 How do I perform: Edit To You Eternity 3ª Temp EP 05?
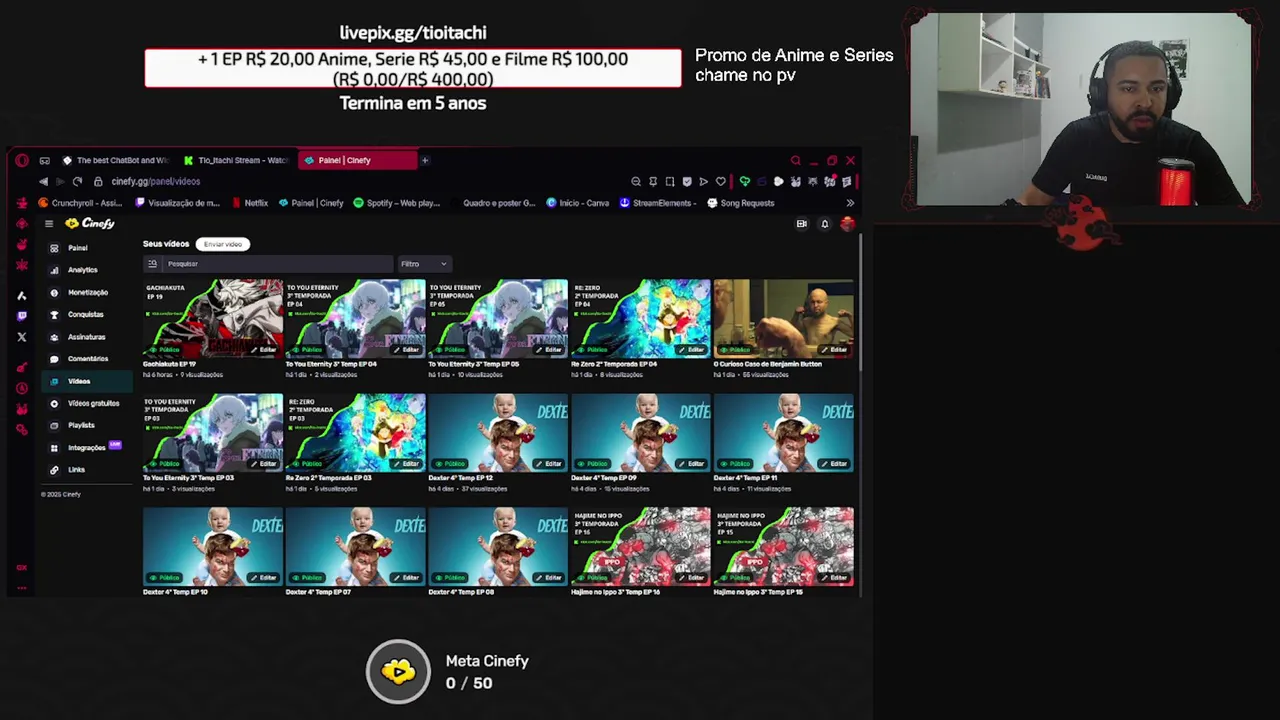[x=549, y=350]
